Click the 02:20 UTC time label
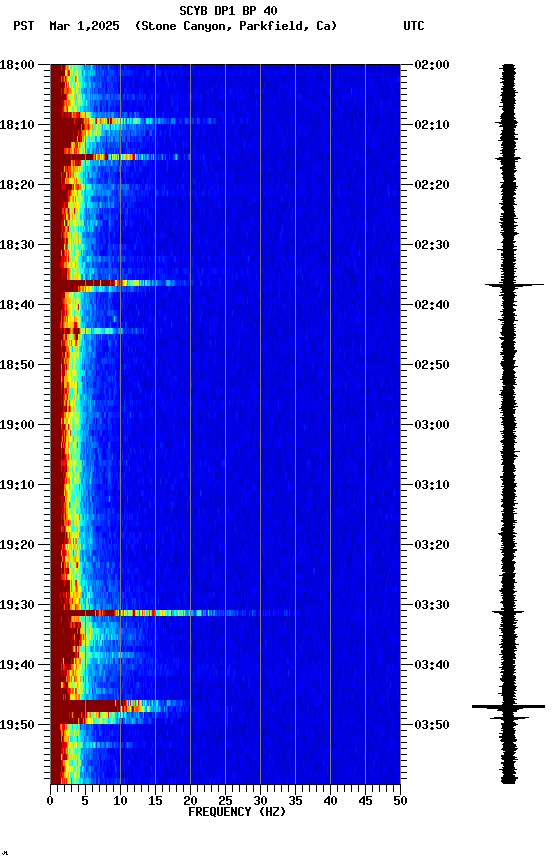The width and height of the screenshot is (552, 864). [x=432, y=185]
